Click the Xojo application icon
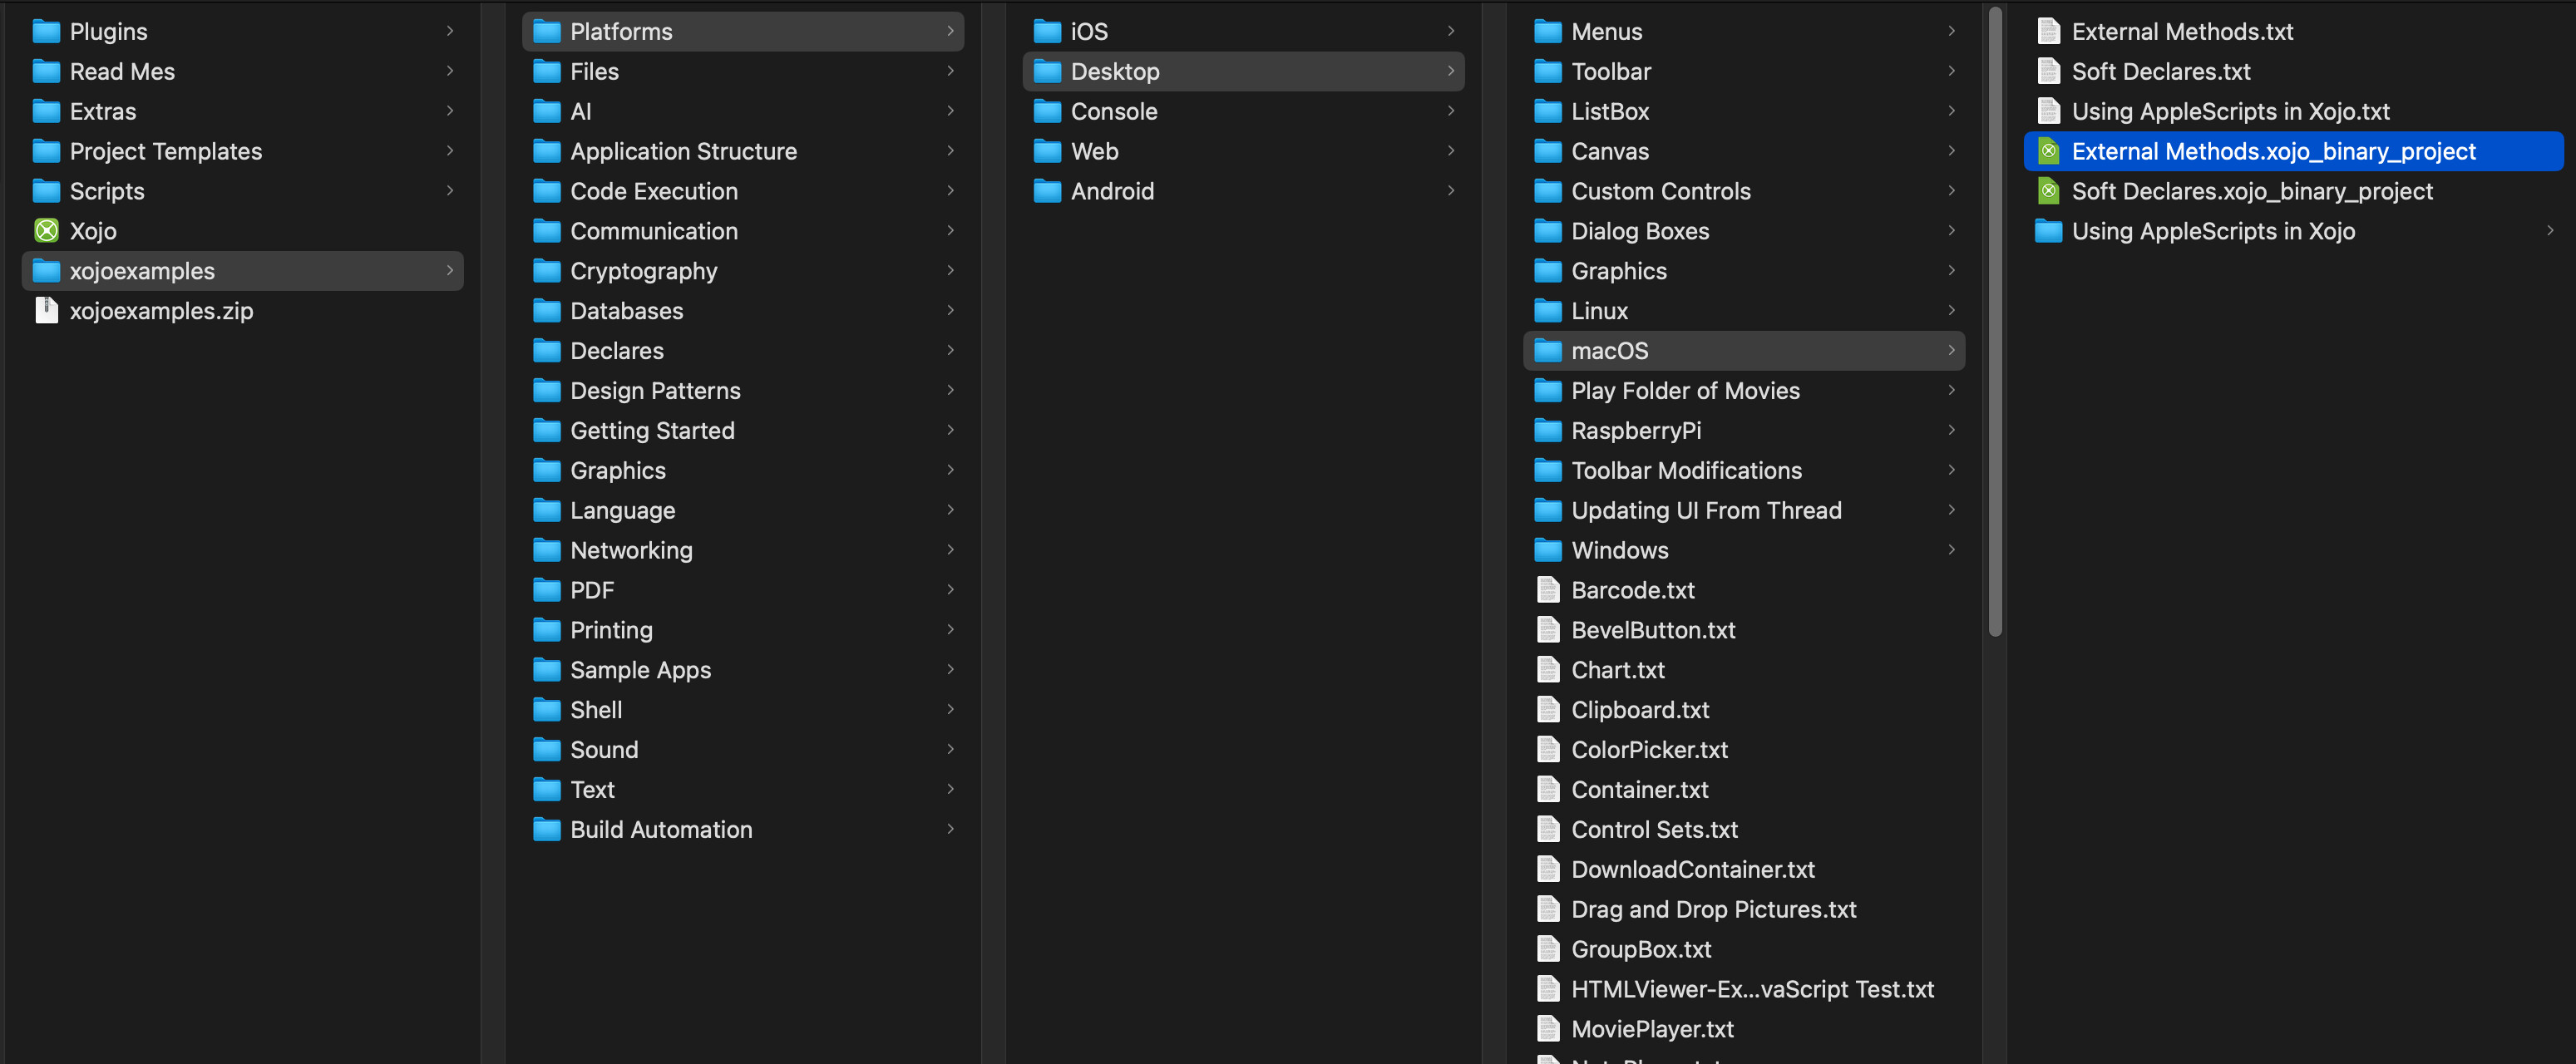This screenshot has width=2576, height=1064. pos(46,231)
